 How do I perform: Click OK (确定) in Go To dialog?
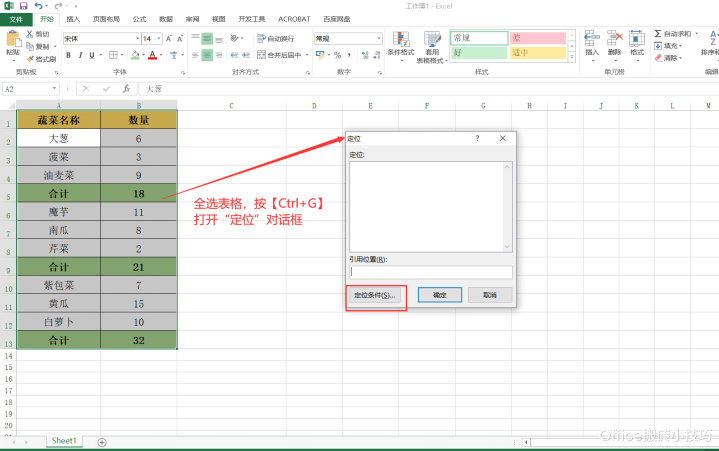pos(440,295)
